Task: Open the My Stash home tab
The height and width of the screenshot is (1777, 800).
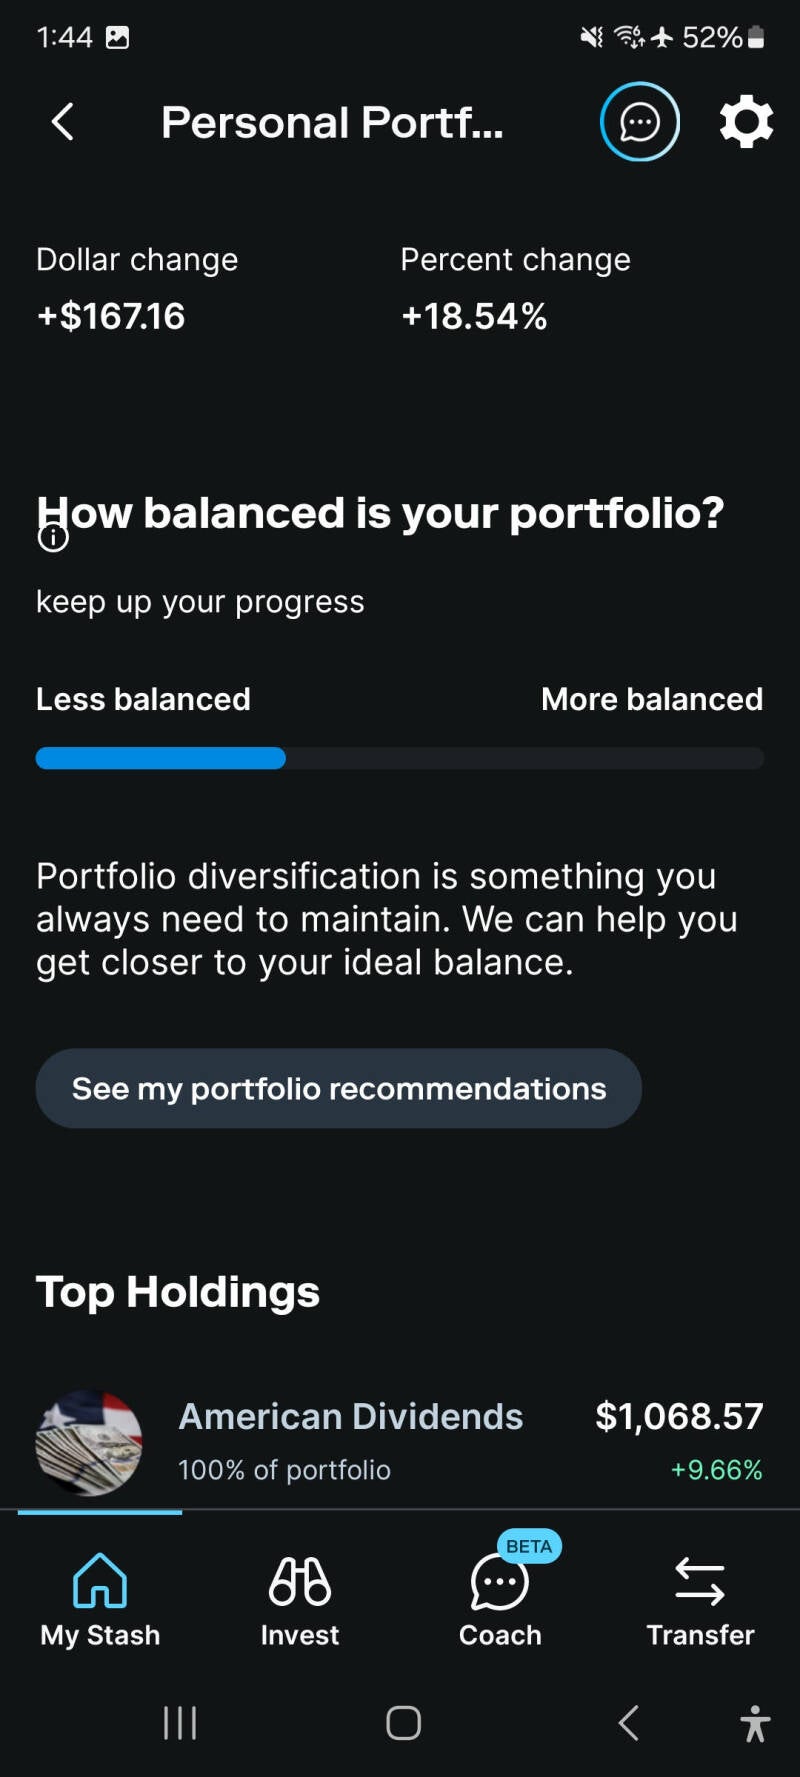Action: click(100, 1598)
